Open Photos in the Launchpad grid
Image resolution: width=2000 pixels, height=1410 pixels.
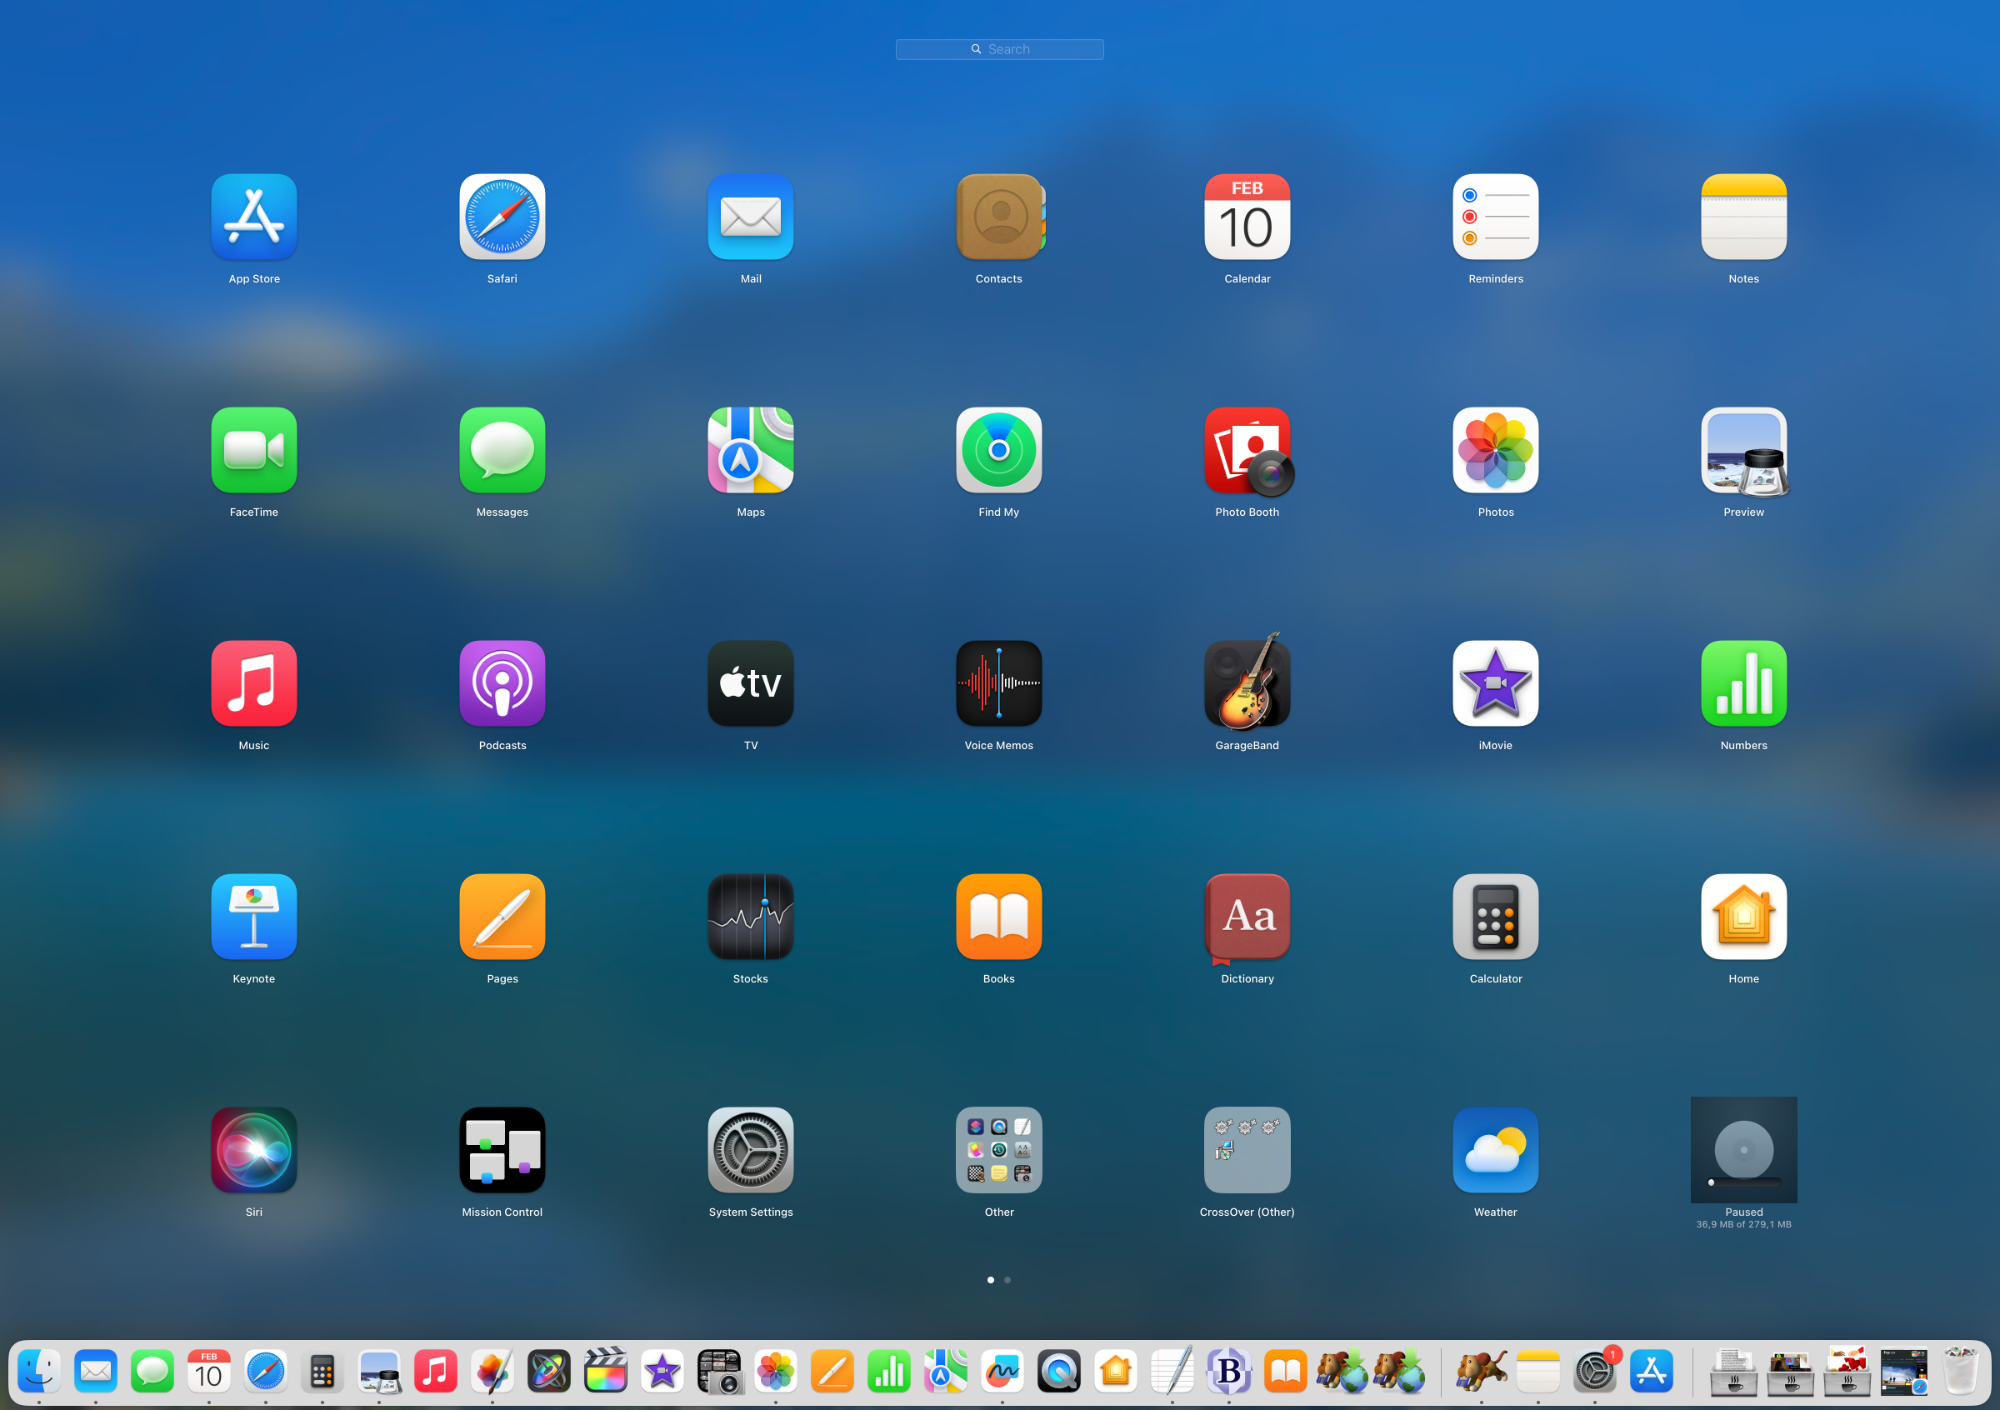coord(1495,450)
